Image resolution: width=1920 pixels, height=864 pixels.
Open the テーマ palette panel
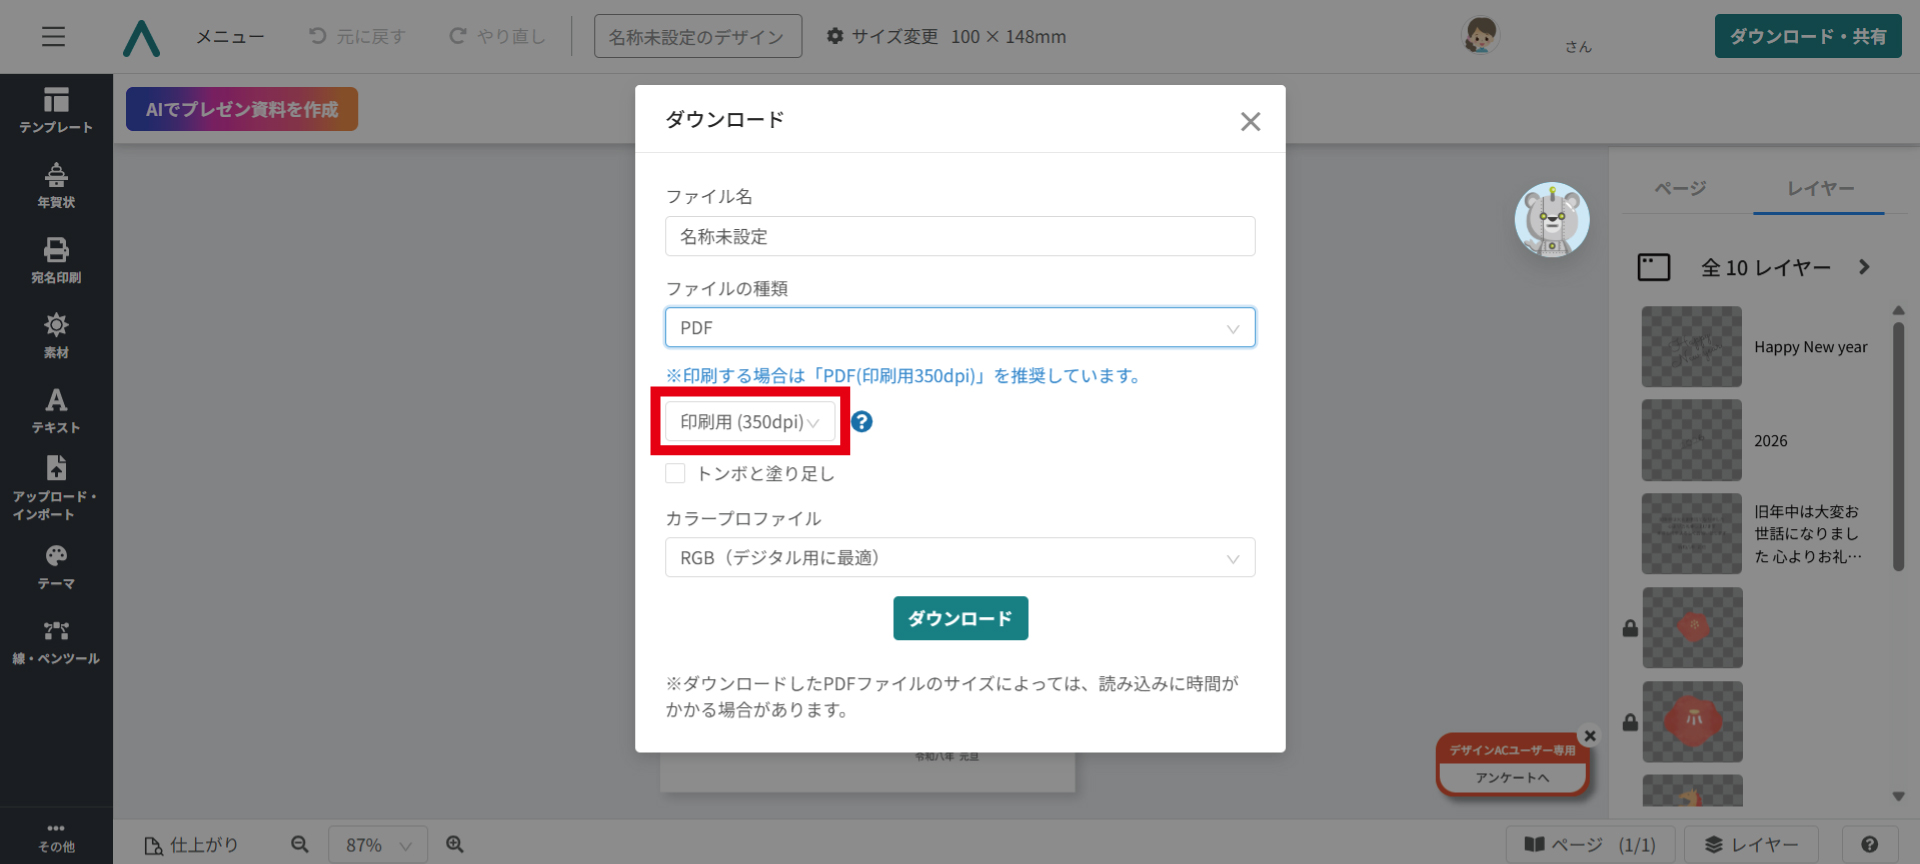(x=56, y=567)
